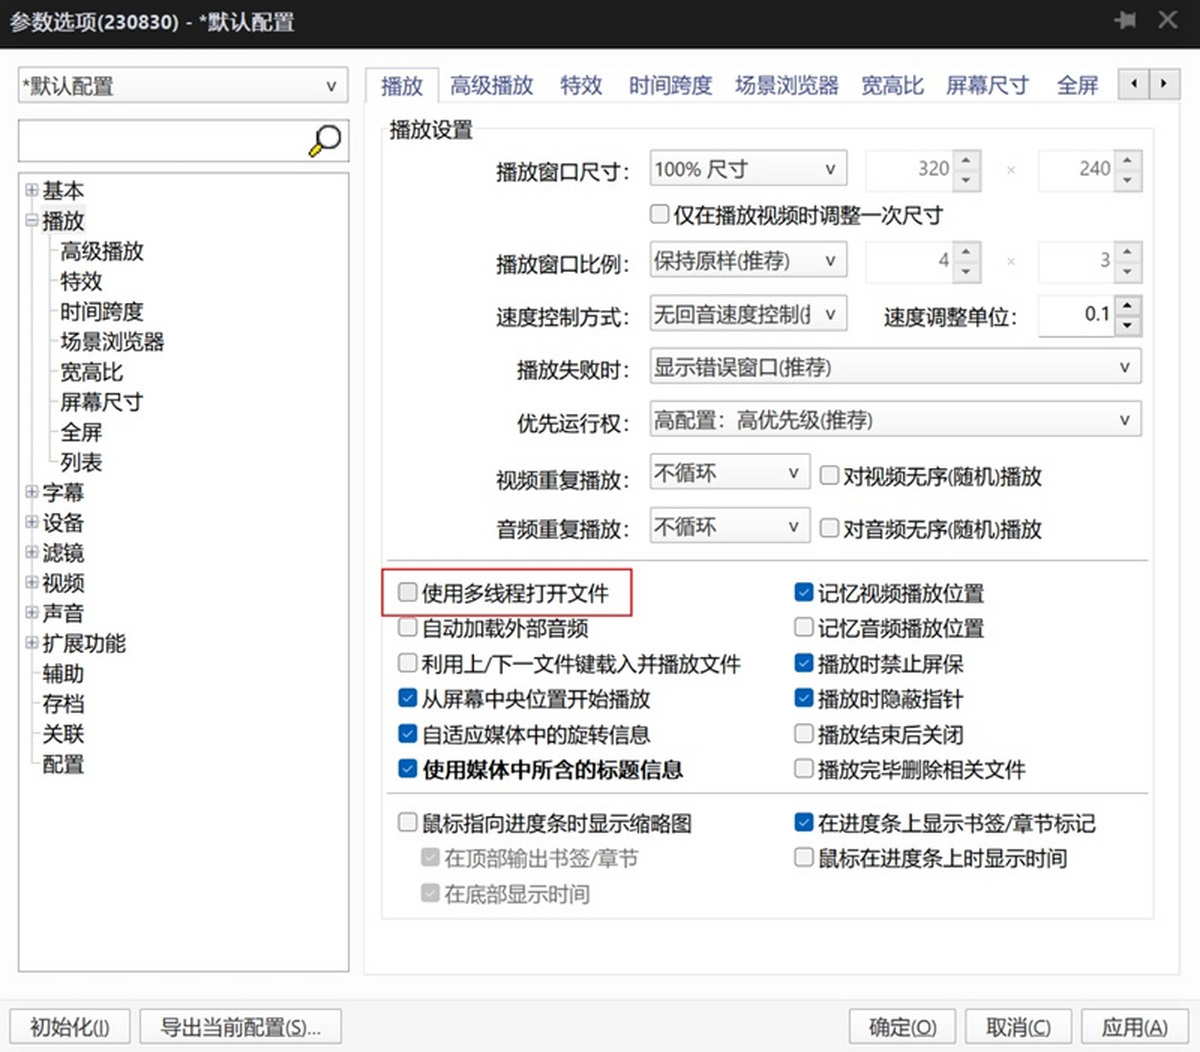Image resolution: width=1200 pixels, height=1052 pixels.
Task: Increase the 速度调整单位 value with up arrow
Action: (x=1127, y=306)
